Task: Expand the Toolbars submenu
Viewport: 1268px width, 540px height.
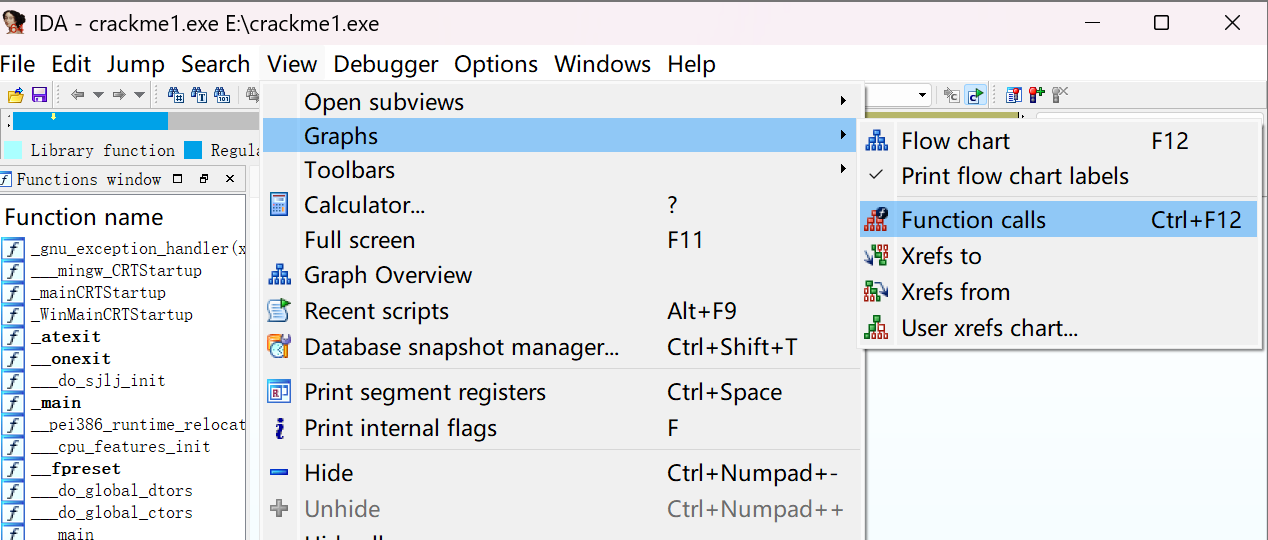Action: [x=560, y=170]
